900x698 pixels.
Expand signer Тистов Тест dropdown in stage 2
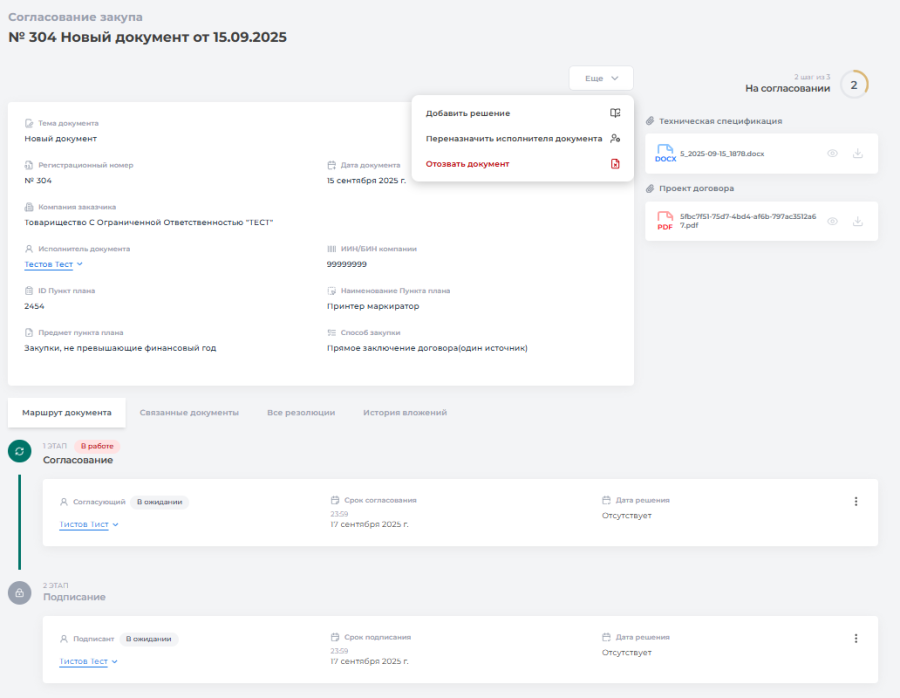tap(89, 661)
